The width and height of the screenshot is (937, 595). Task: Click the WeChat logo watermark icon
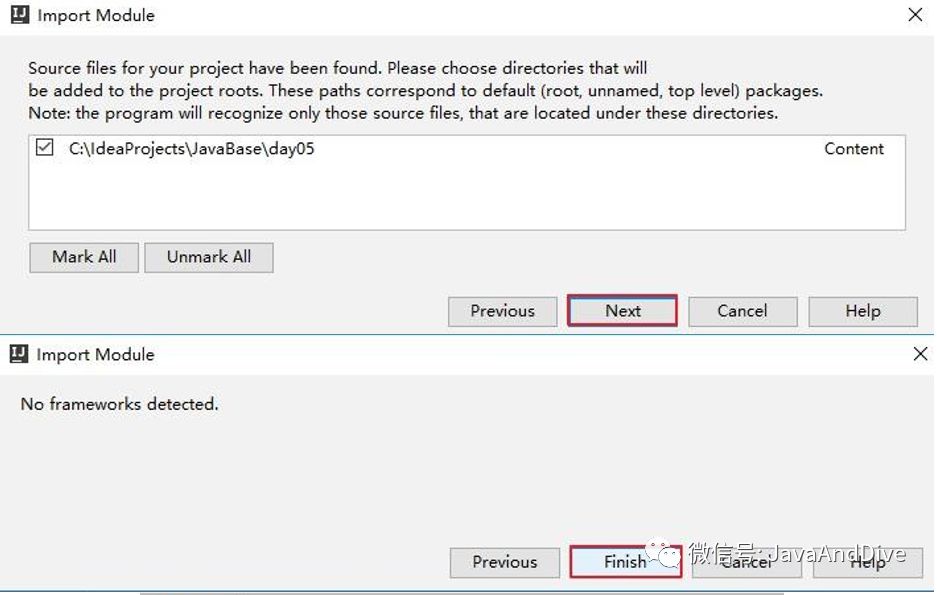(x=665, y=554)
